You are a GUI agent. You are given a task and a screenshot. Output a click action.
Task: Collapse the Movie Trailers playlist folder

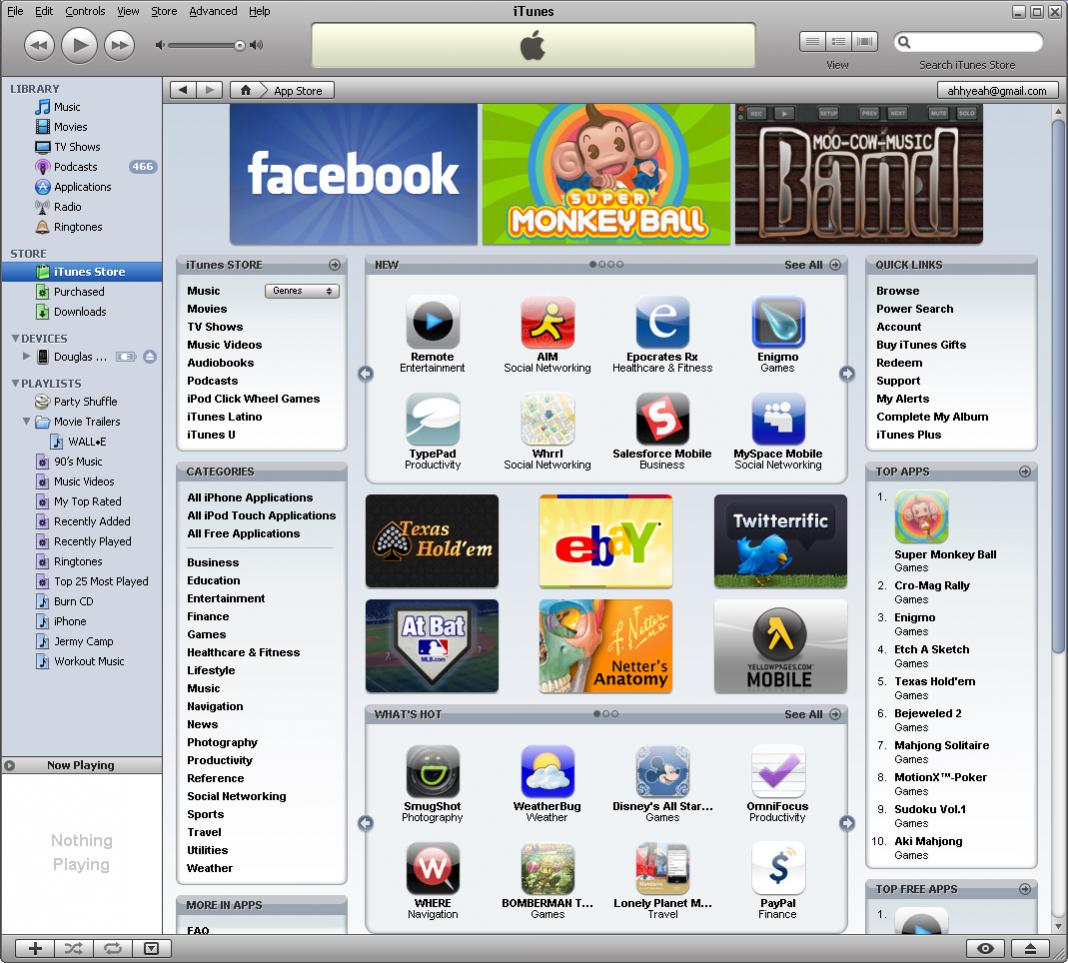[27, 422]
